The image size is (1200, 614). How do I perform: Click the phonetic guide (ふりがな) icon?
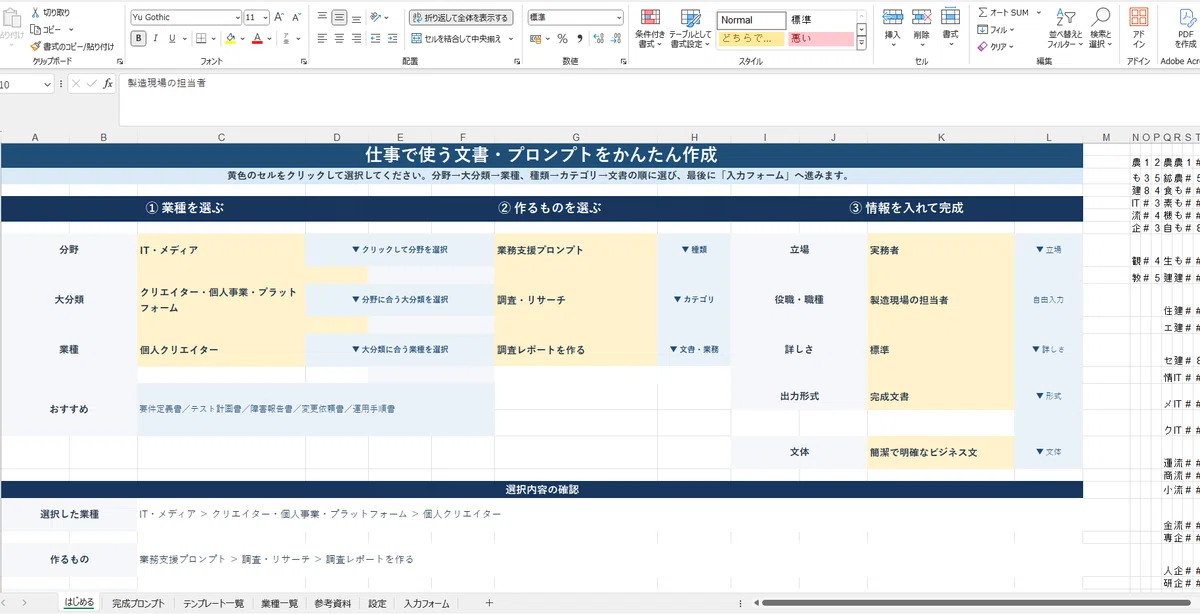[x=285, y=38]
